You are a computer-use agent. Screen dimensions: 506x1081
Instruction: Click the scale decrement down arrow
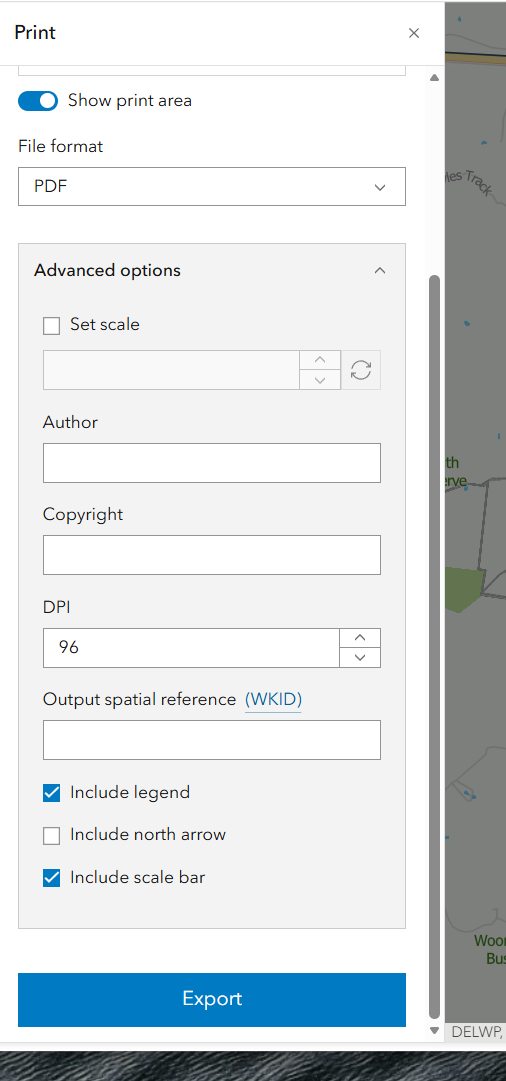[320, 380]
